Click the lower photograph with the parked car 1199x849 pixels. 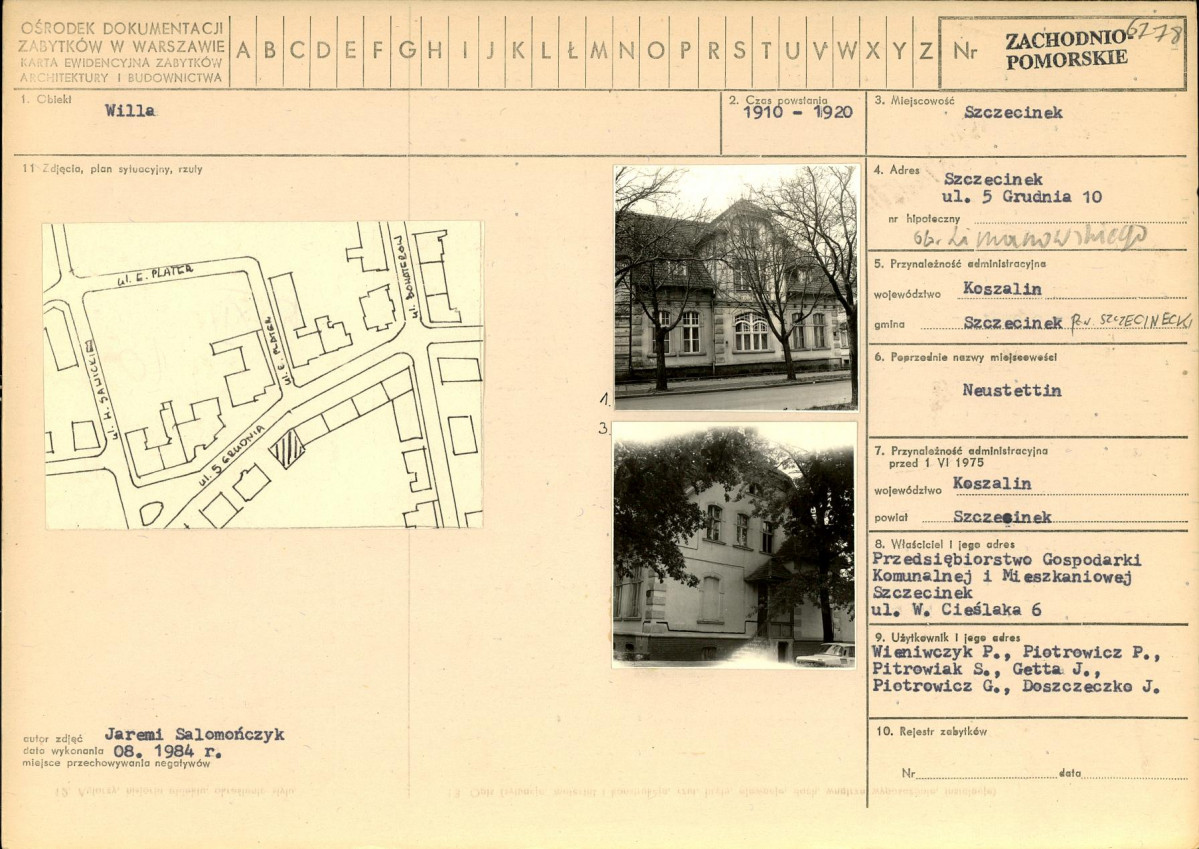pyautogui.click(x=734, y=545)
